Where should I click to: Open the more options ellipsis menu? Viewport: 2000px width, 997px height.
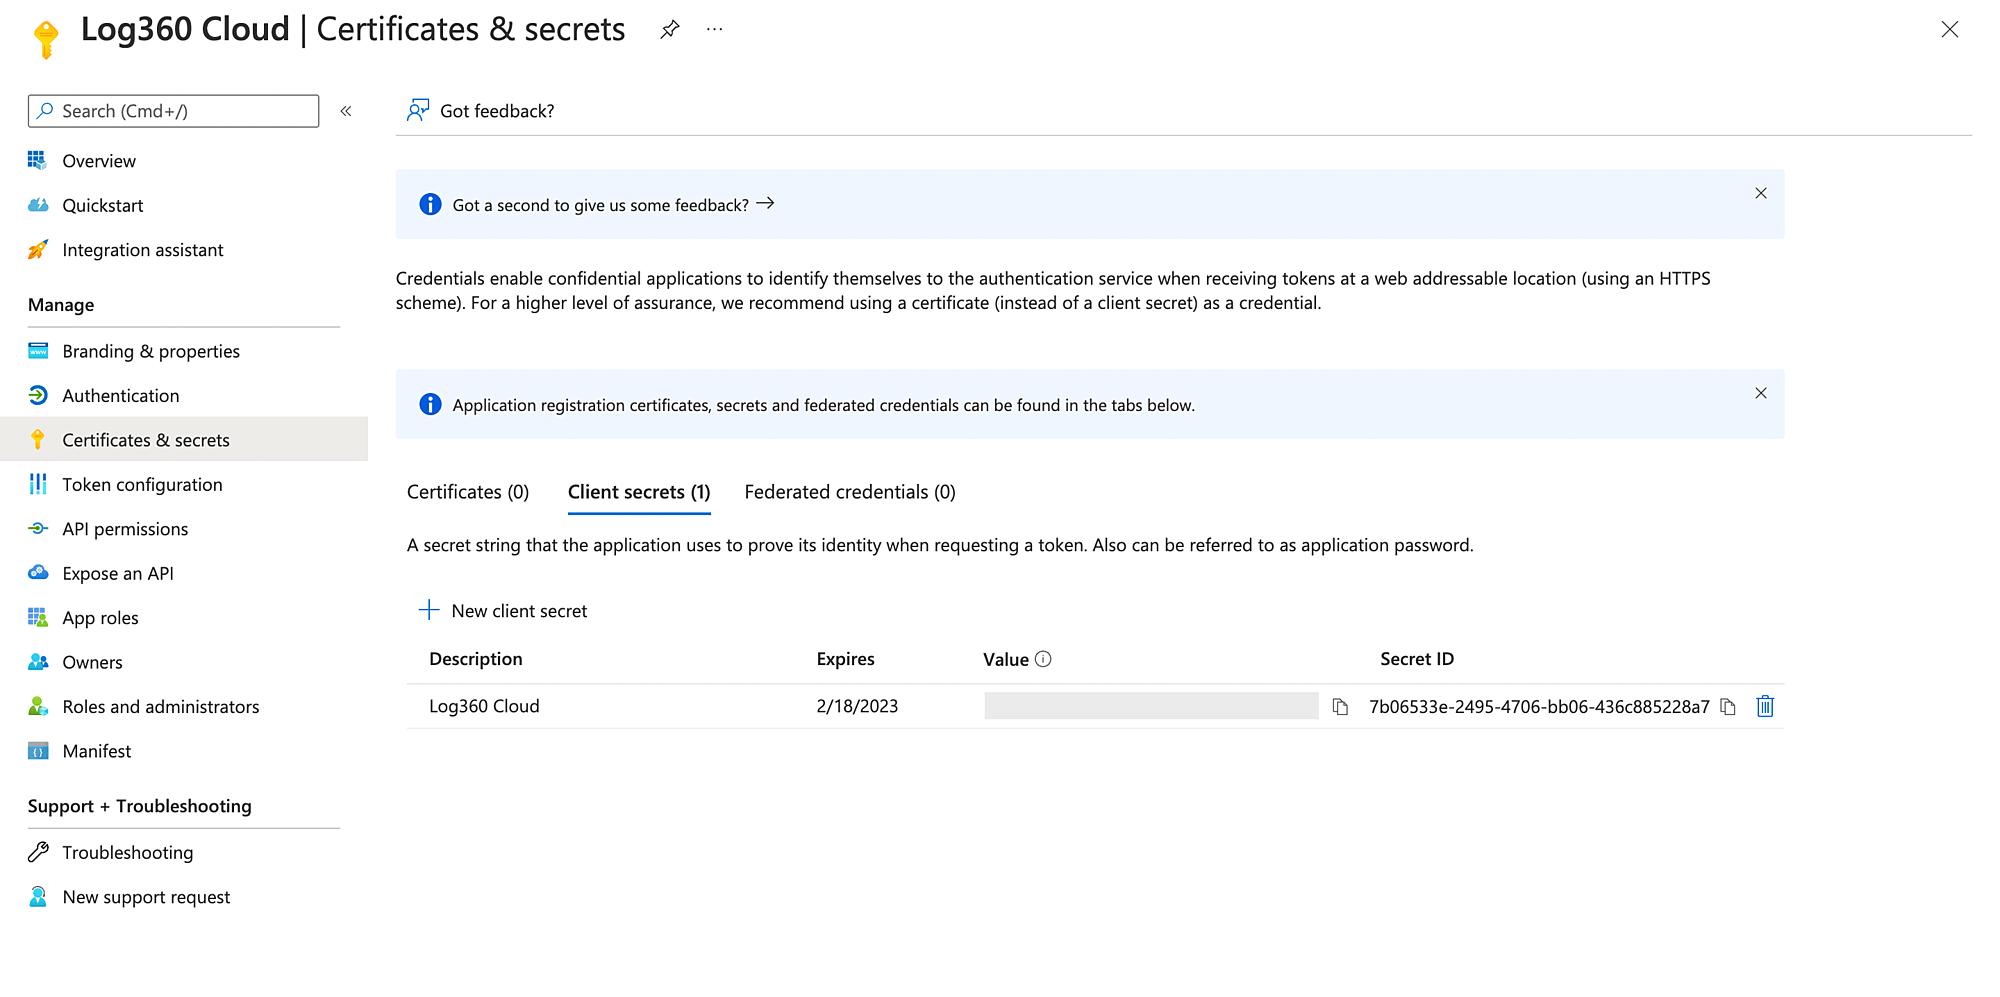point(714,30)
